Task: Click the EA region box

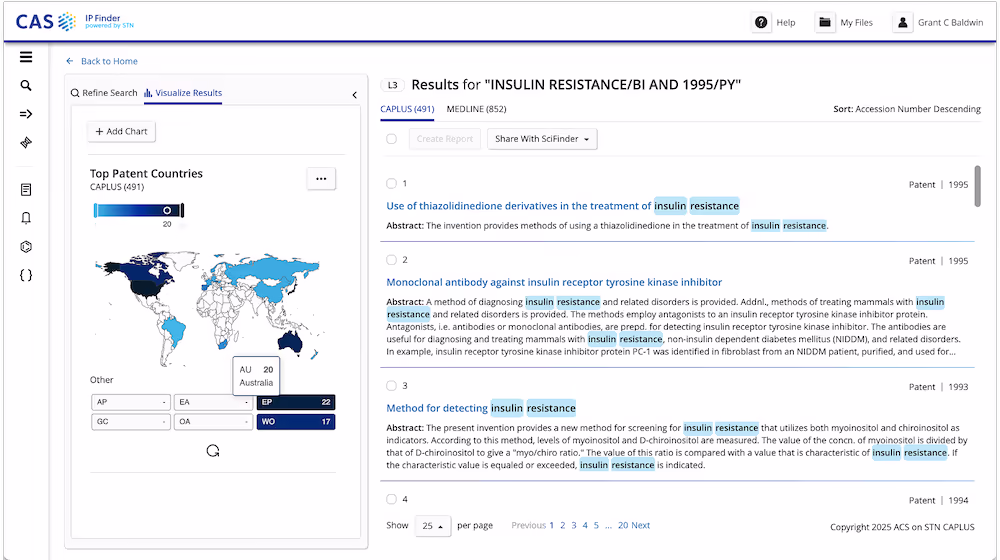Action: [214, 402]
